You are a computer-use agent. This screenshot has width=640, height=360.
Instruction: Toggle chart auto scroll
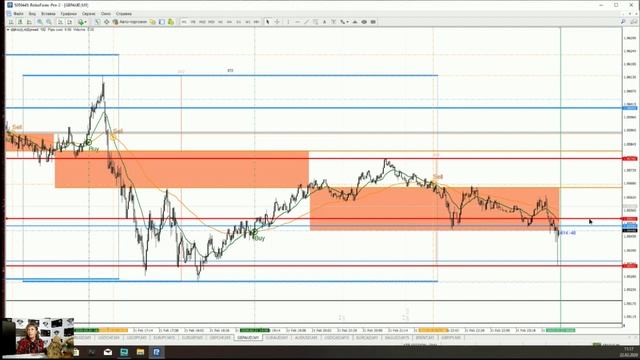(x=60, y=22)
